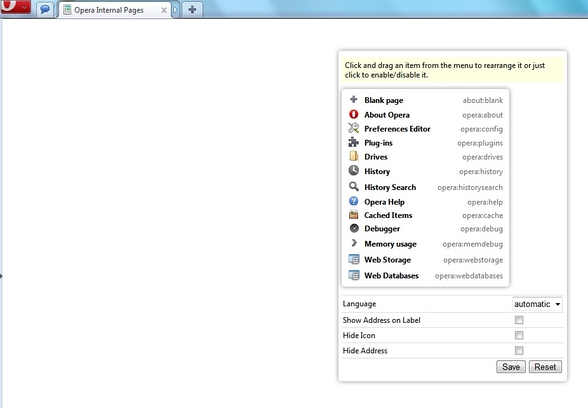Image resolution: width=588 pixels, height=408 pixels.
Task: Toggle the Blank page menu entry
Action: (425, 100)
